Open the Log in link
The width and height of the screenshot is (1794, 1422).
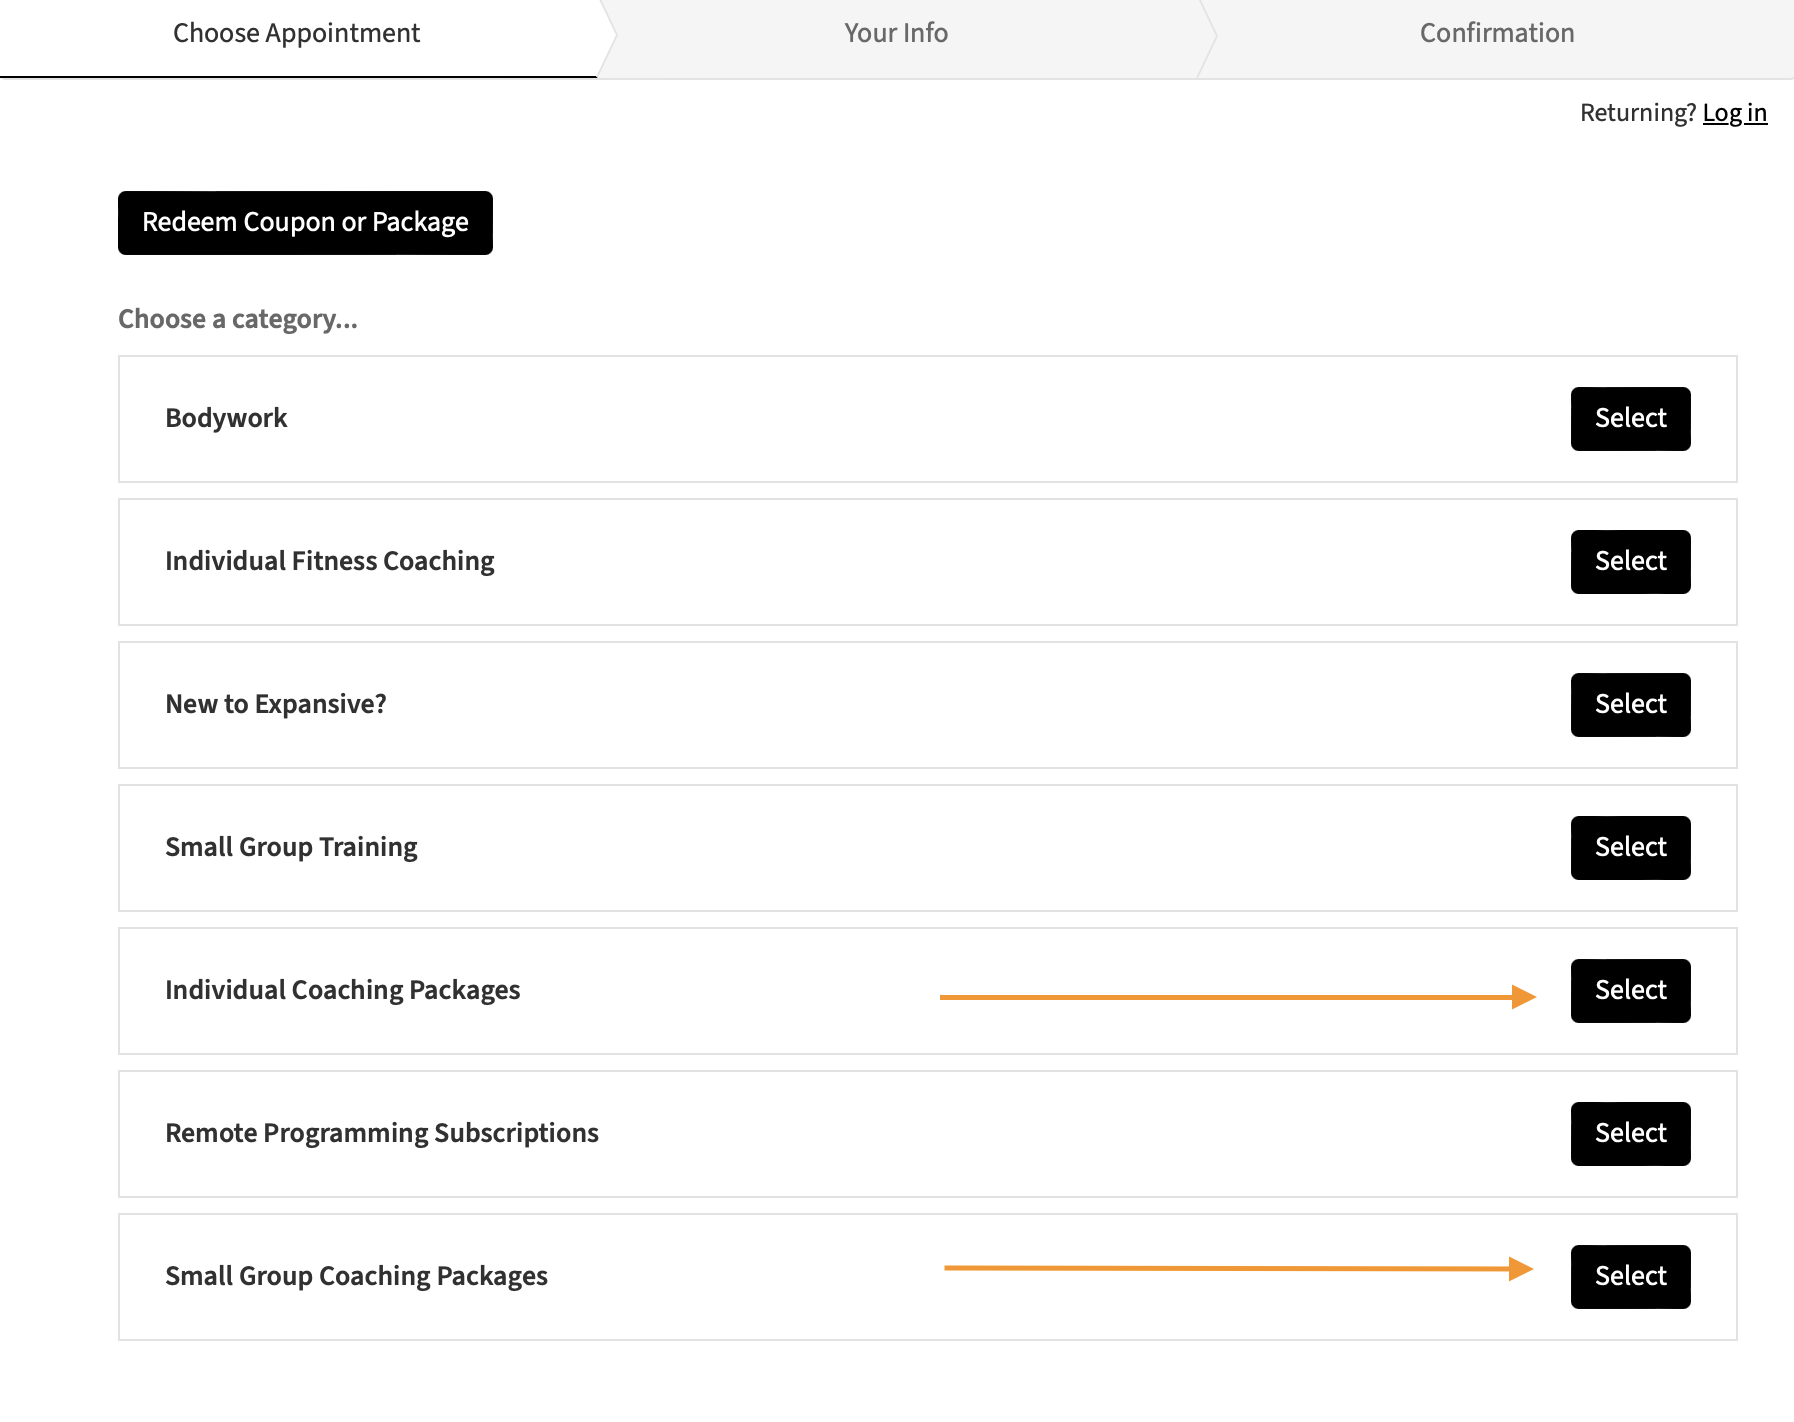1734,113
